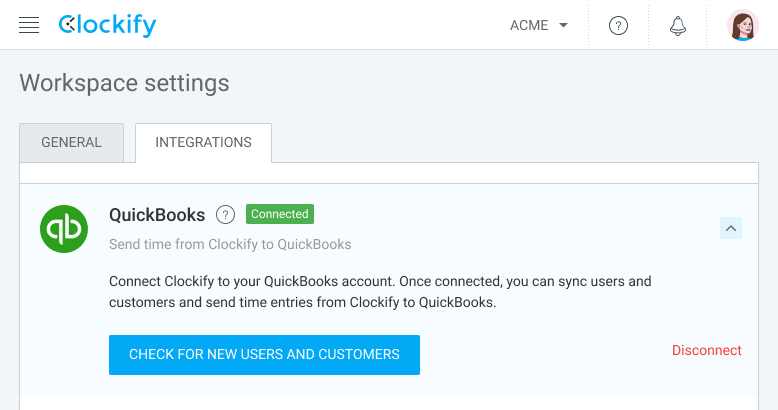This screenshot has width=778, height=410.
Task: Click the Clockify logo
Action: pyautogui.click(x=107, y=25)
